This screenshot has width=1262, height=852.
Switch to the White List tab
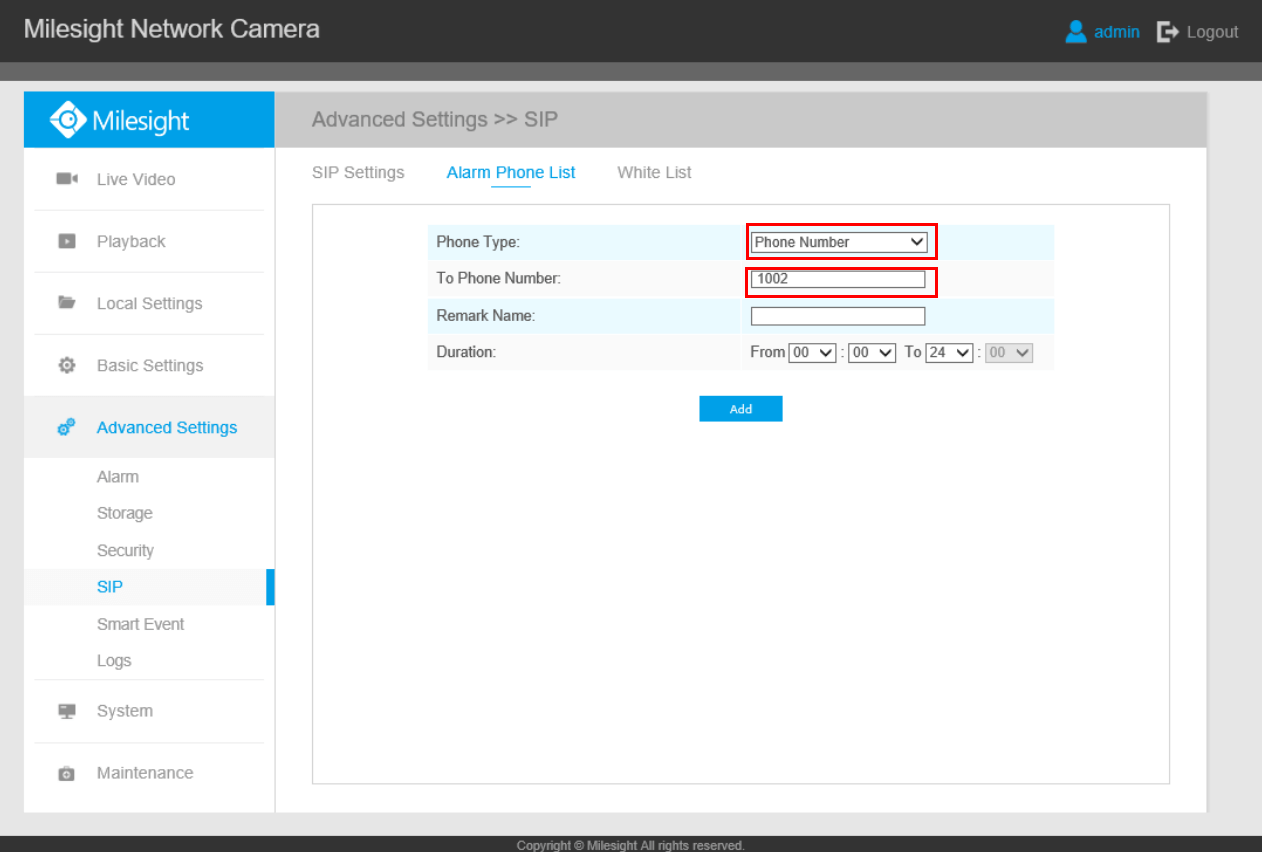[654, 172]
